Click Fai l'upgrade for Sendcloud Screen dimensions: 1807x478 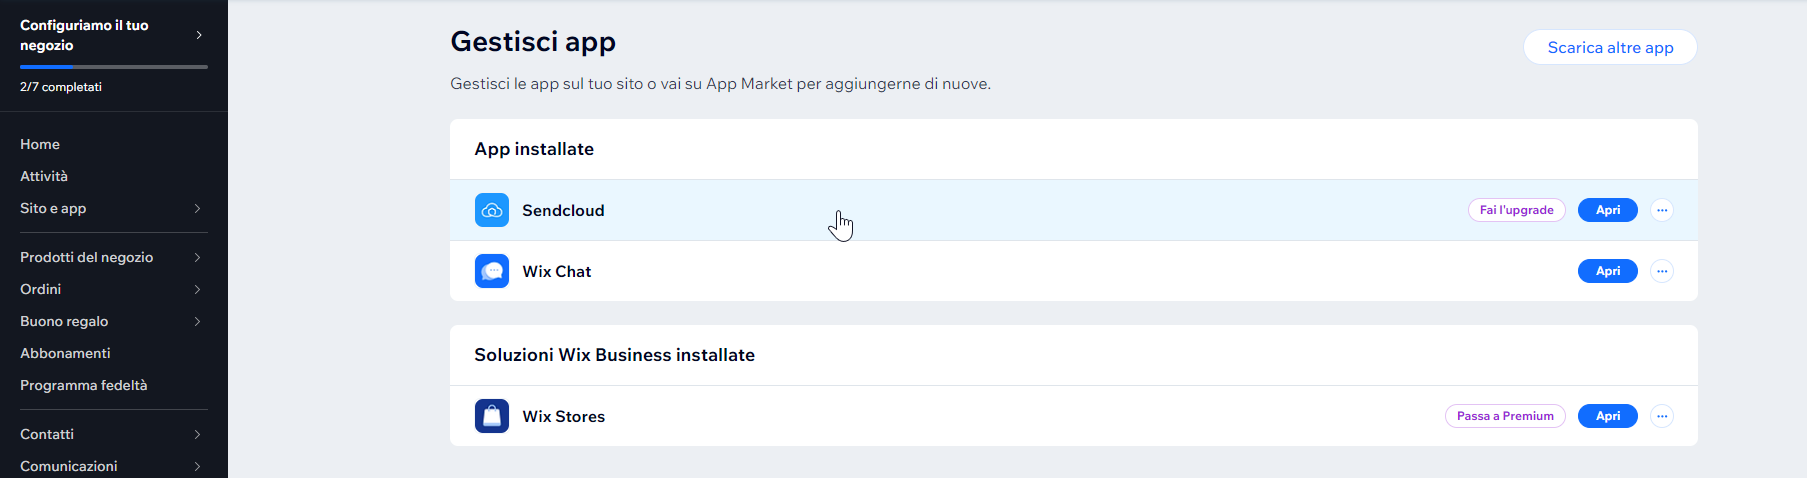[x=1516, y=210]
